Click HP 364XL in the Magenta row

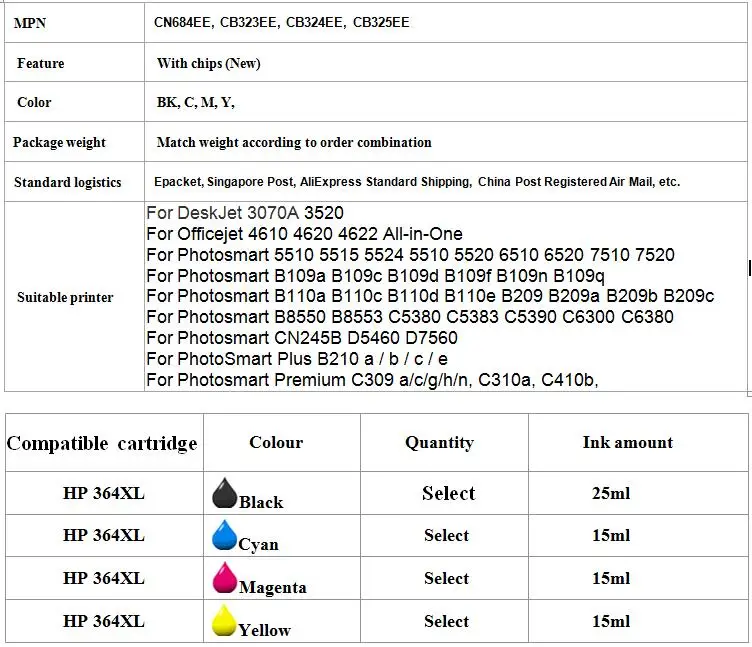coord(104,578)
